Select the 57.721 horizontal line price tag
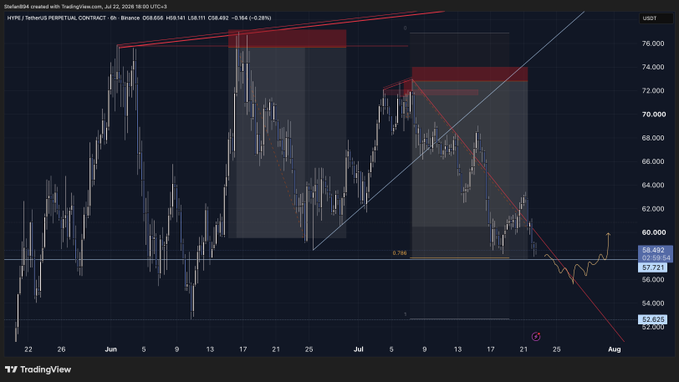Screen dimensions: 679x382 653,268
